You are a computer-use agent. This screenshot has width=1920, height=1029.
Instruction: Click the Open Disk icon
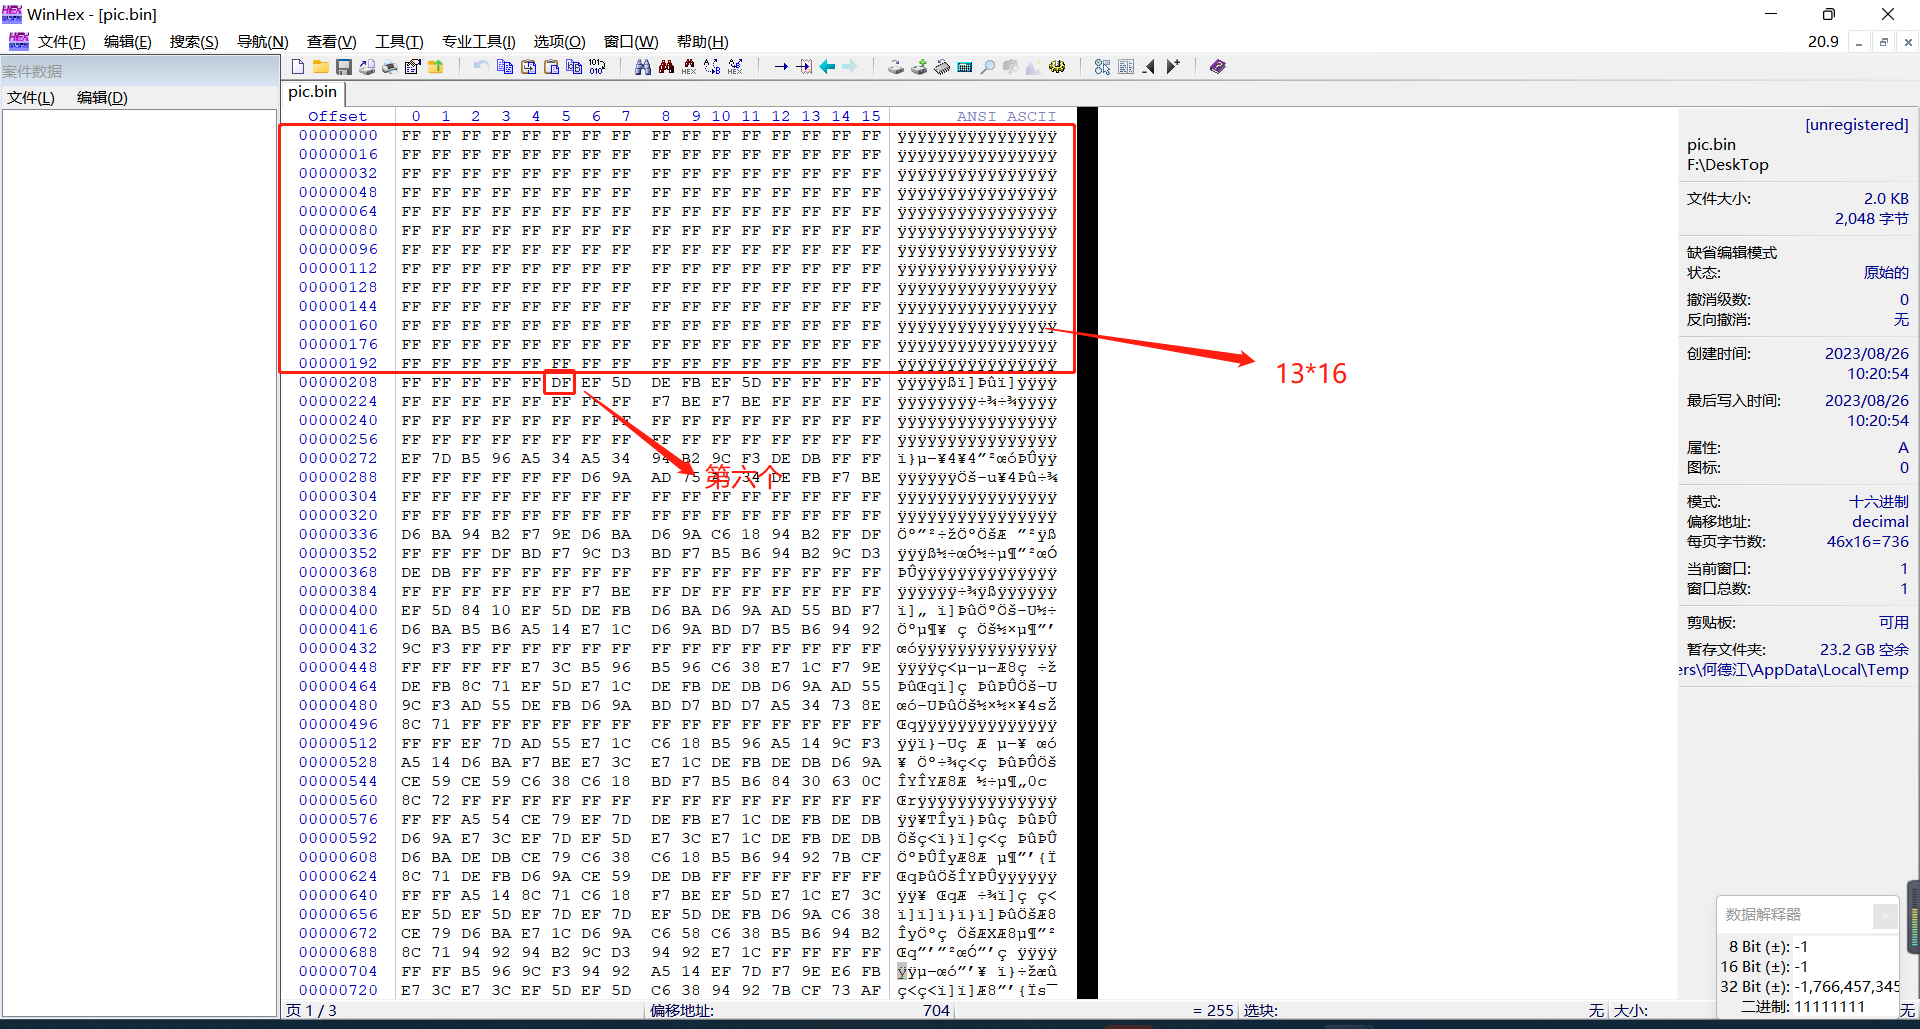click(x=896, y=67)
